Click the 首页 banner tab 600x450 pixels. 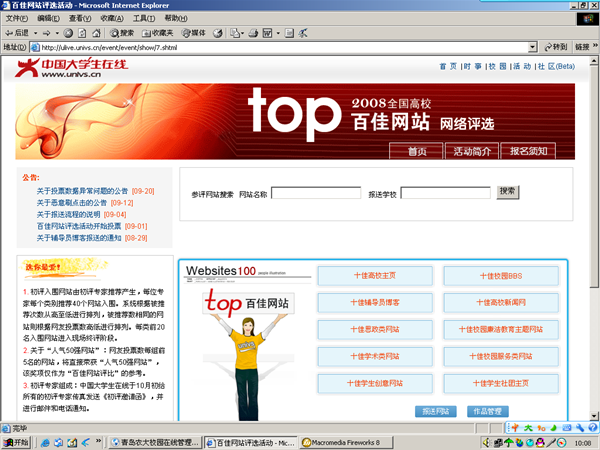tap(416, 151)
